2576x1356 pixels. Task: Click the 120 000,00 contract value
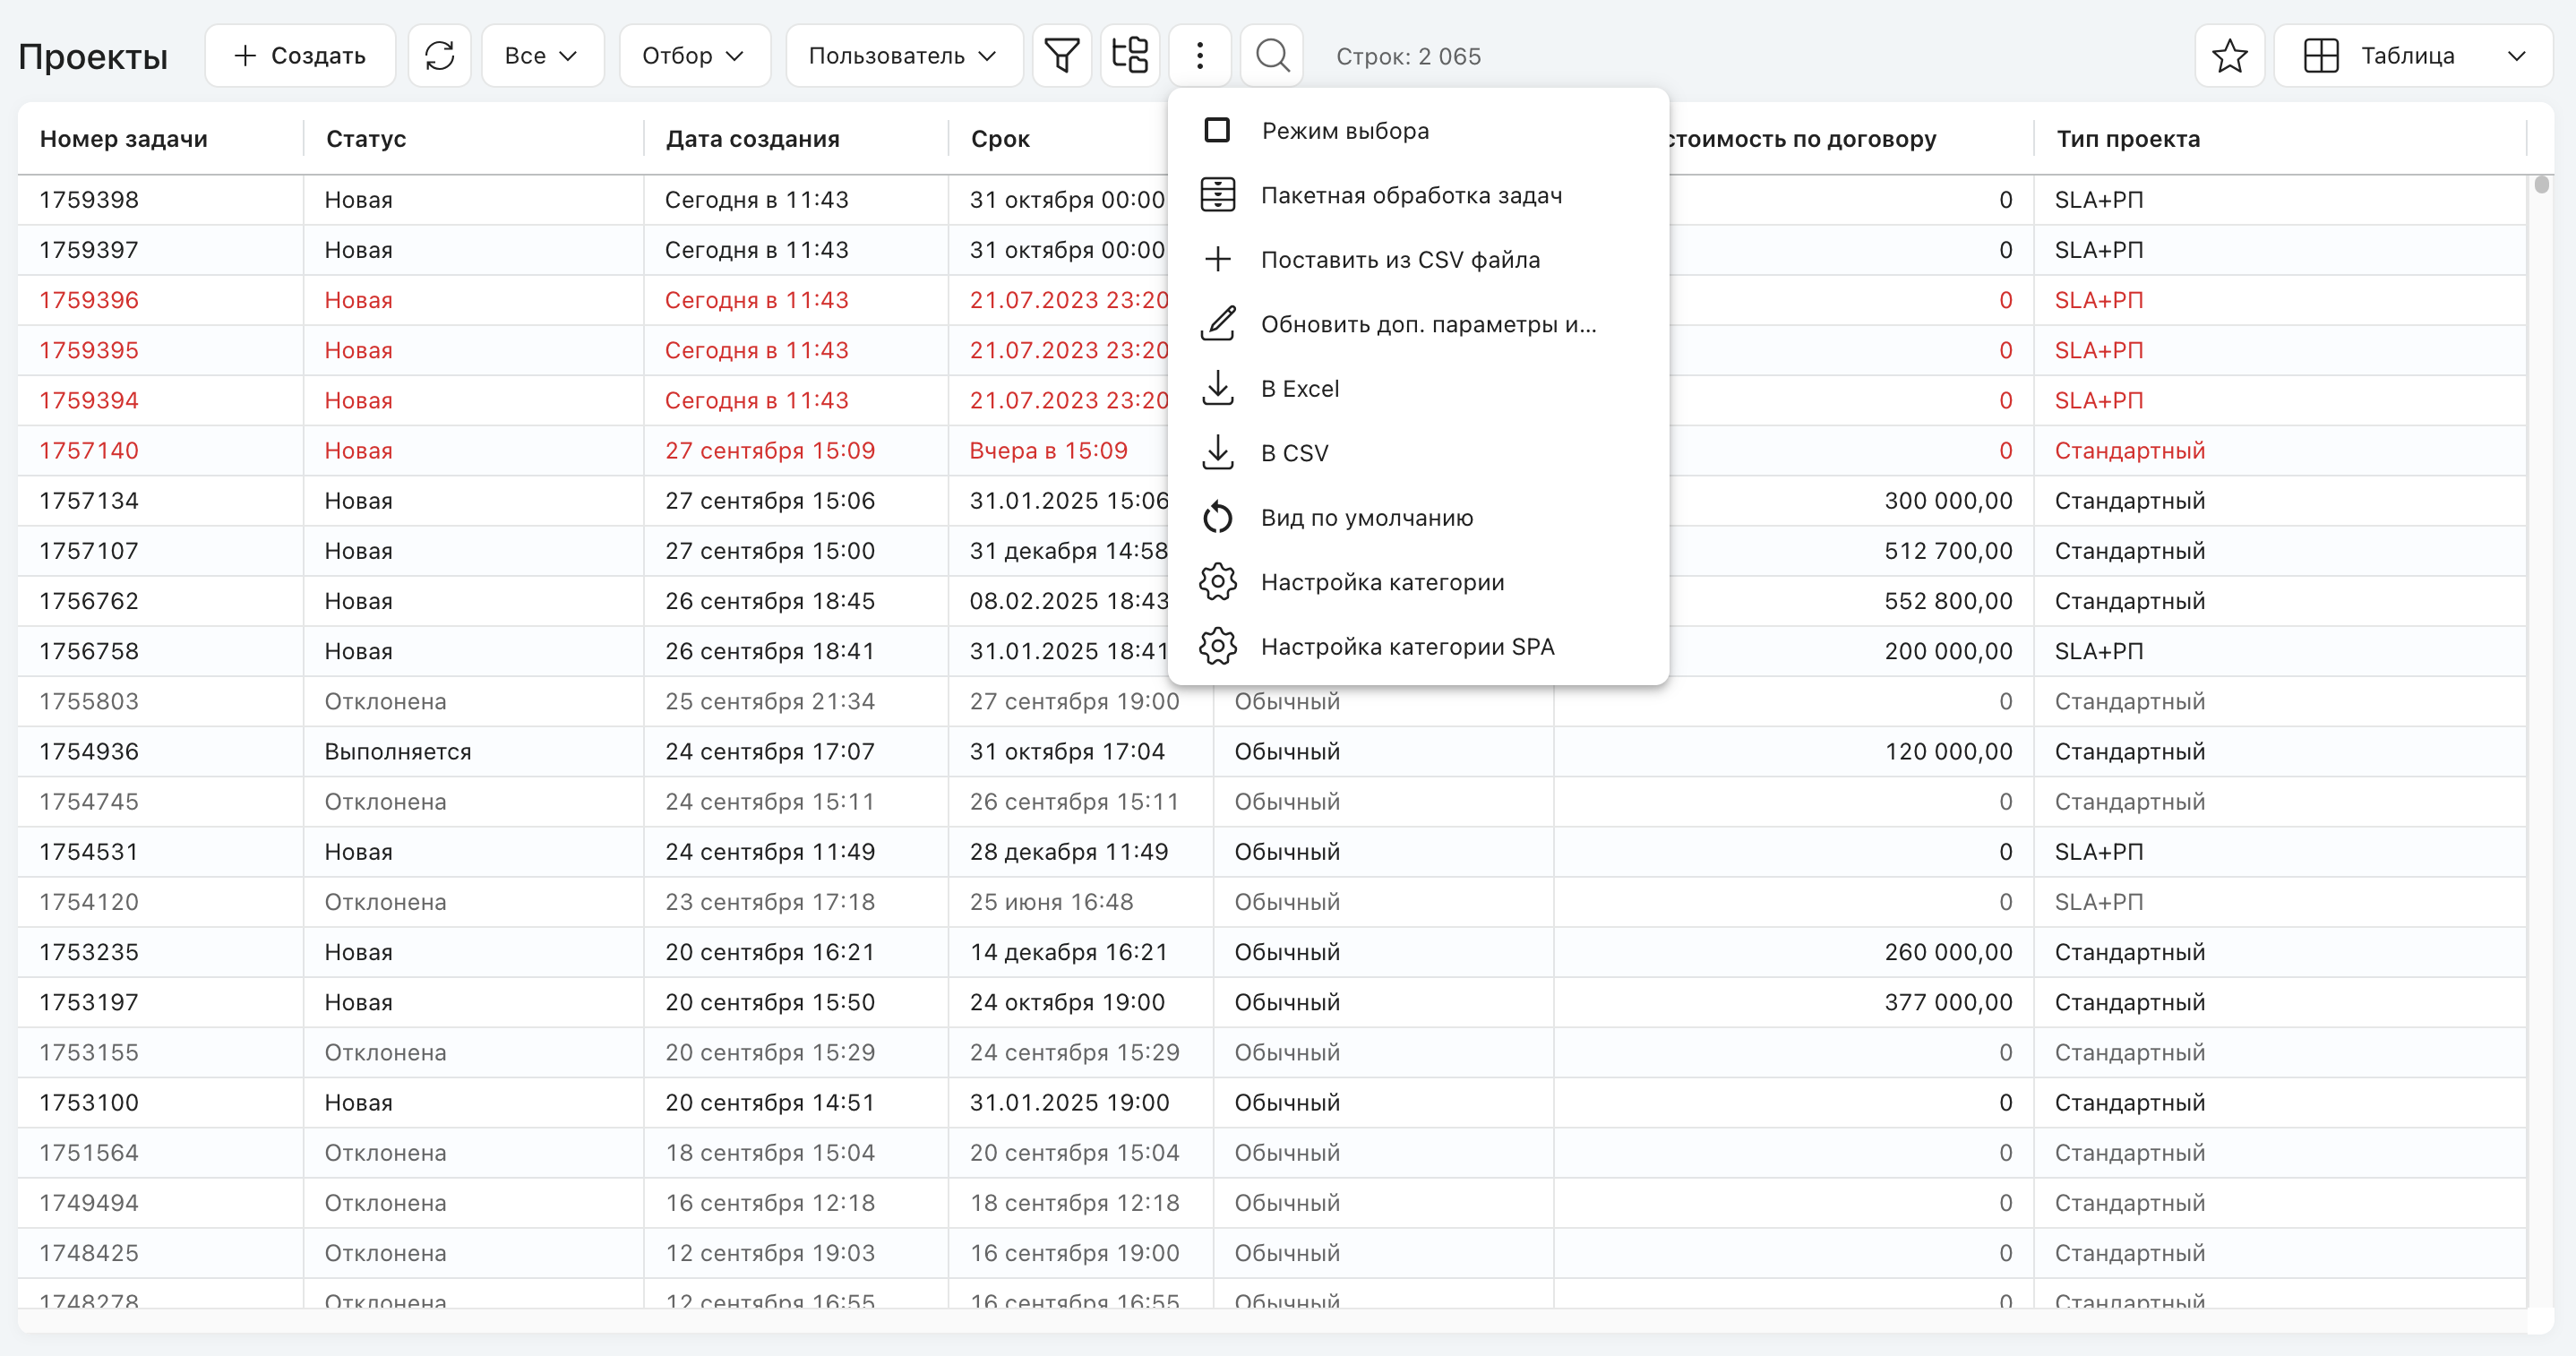pos(1948,751)
